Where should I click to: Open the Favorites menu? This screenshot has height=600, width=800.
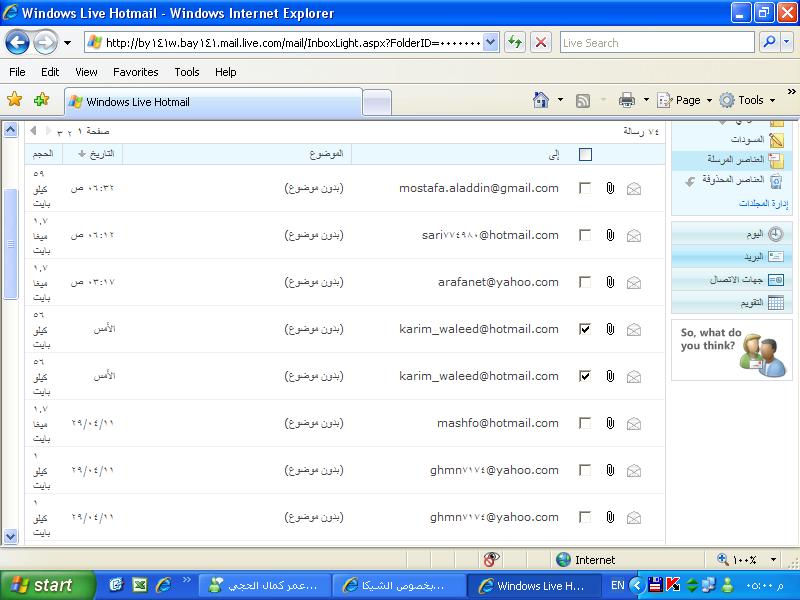tap(136, 72)
